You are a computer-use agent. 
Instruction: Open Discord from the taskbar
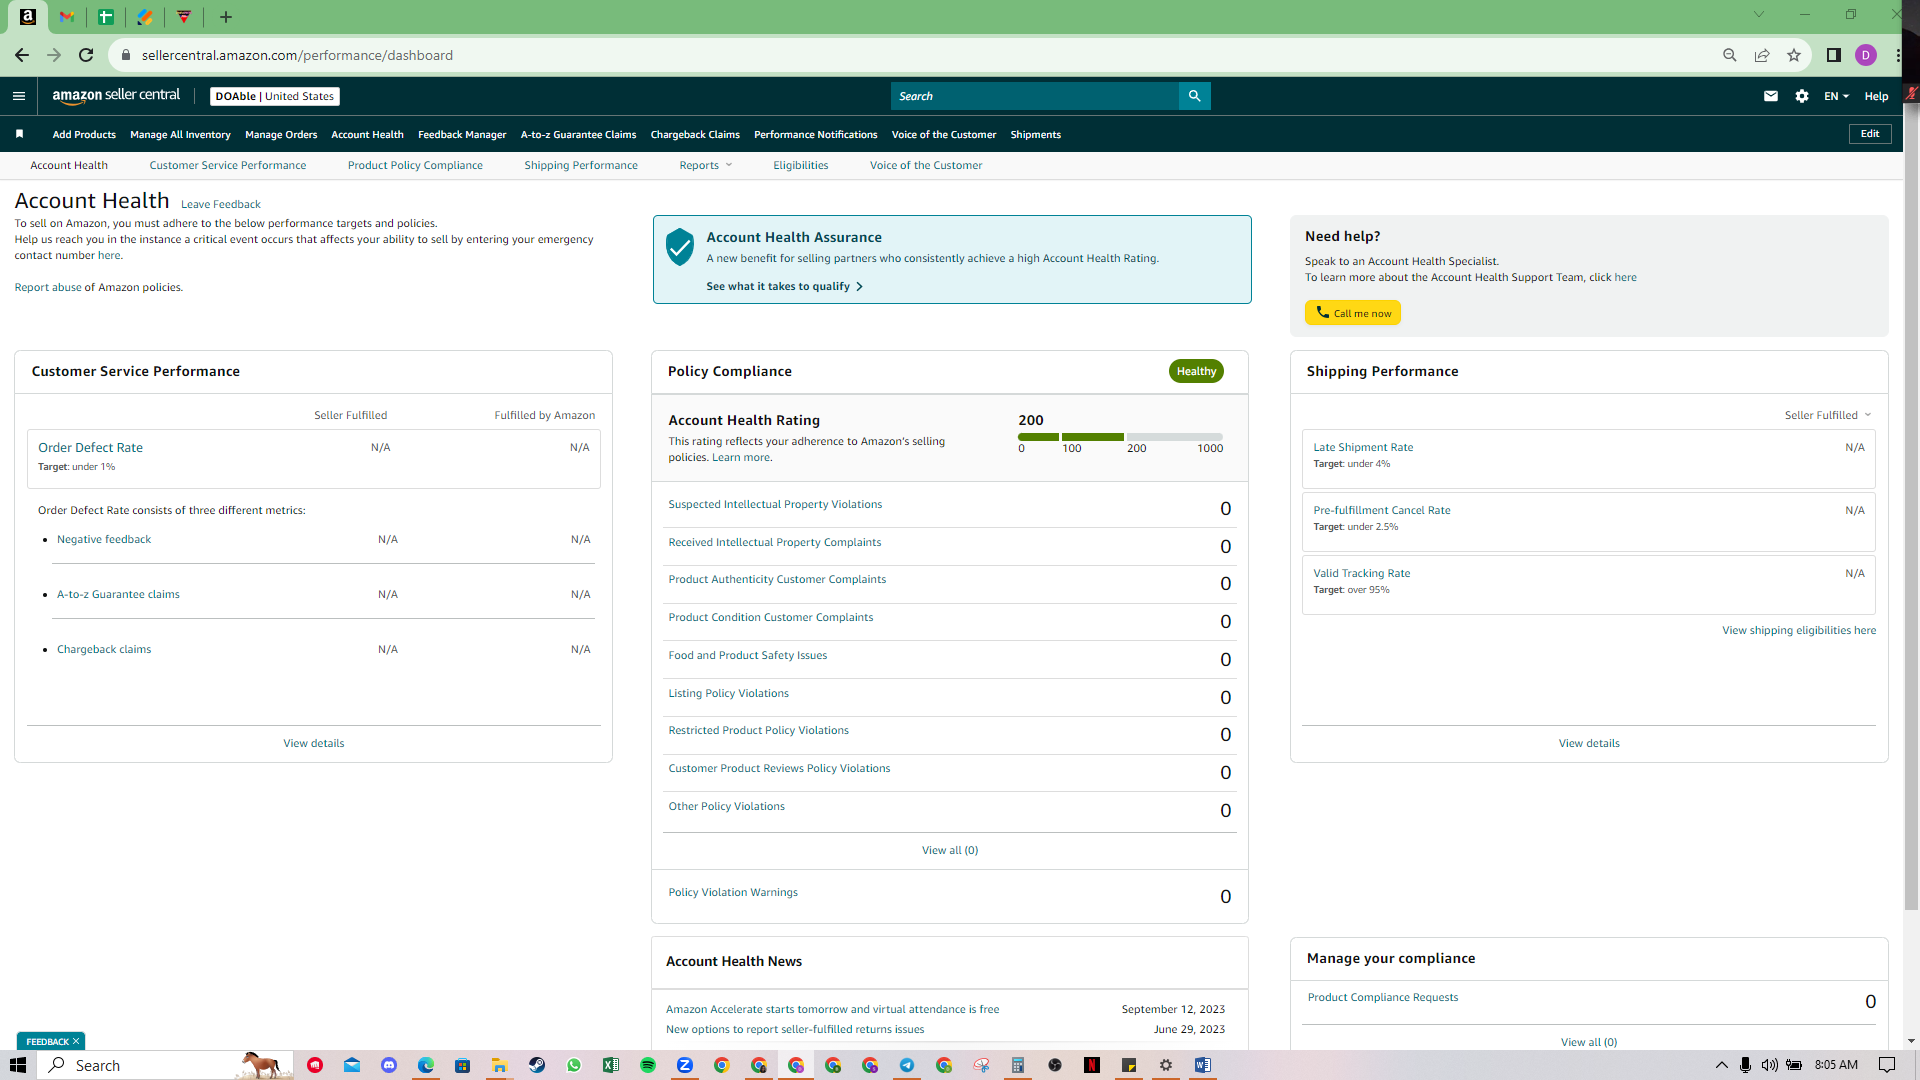point(389,1065)
